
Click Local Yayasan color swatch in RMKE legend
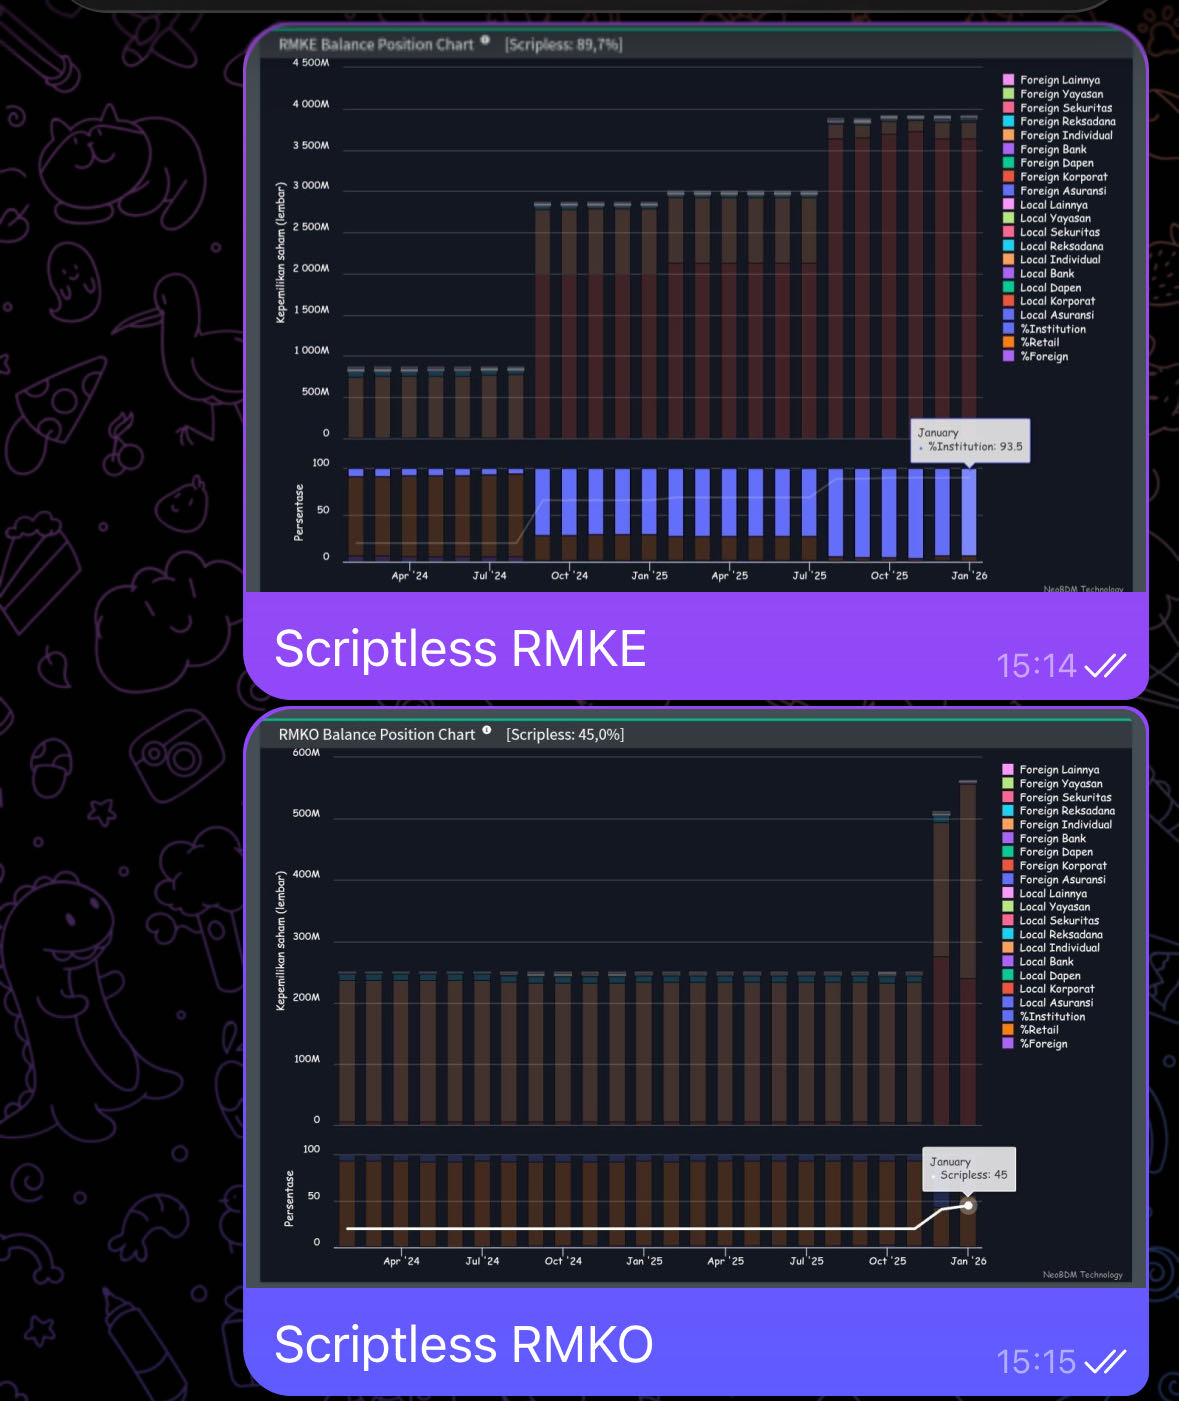tap(1009, 218)
